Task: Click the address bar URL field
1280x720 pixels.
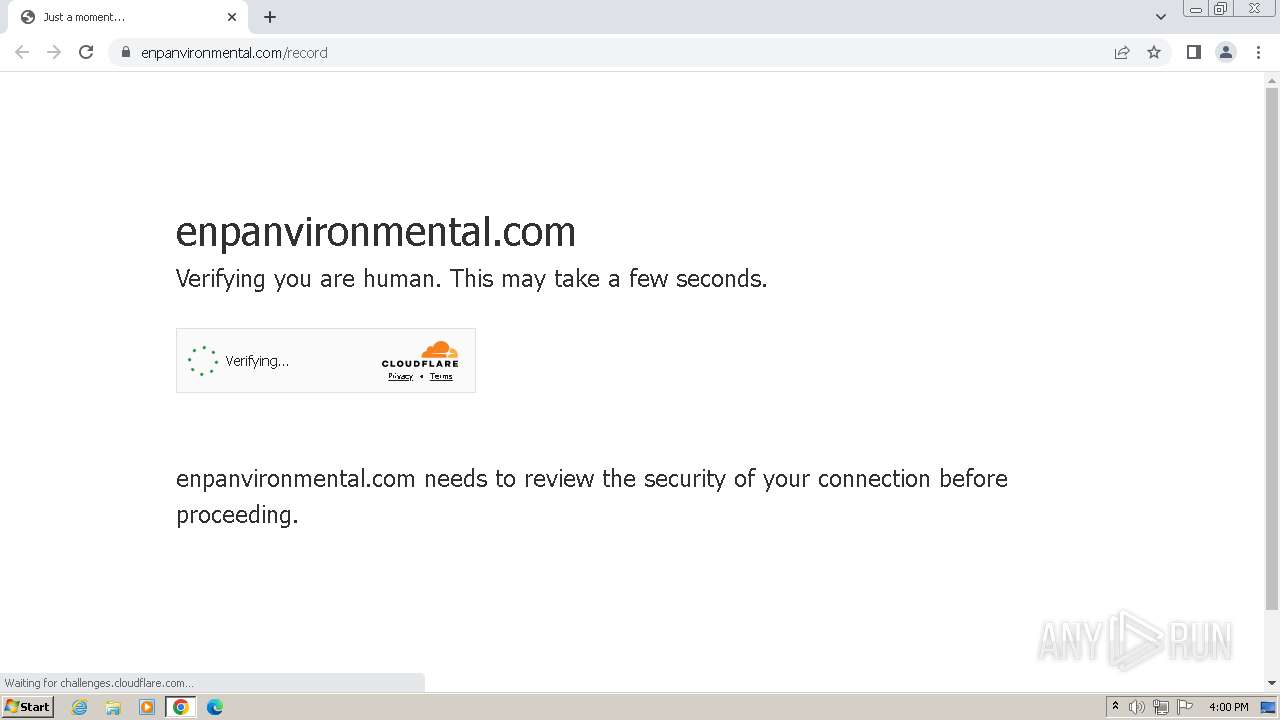Action: [600, 52]
